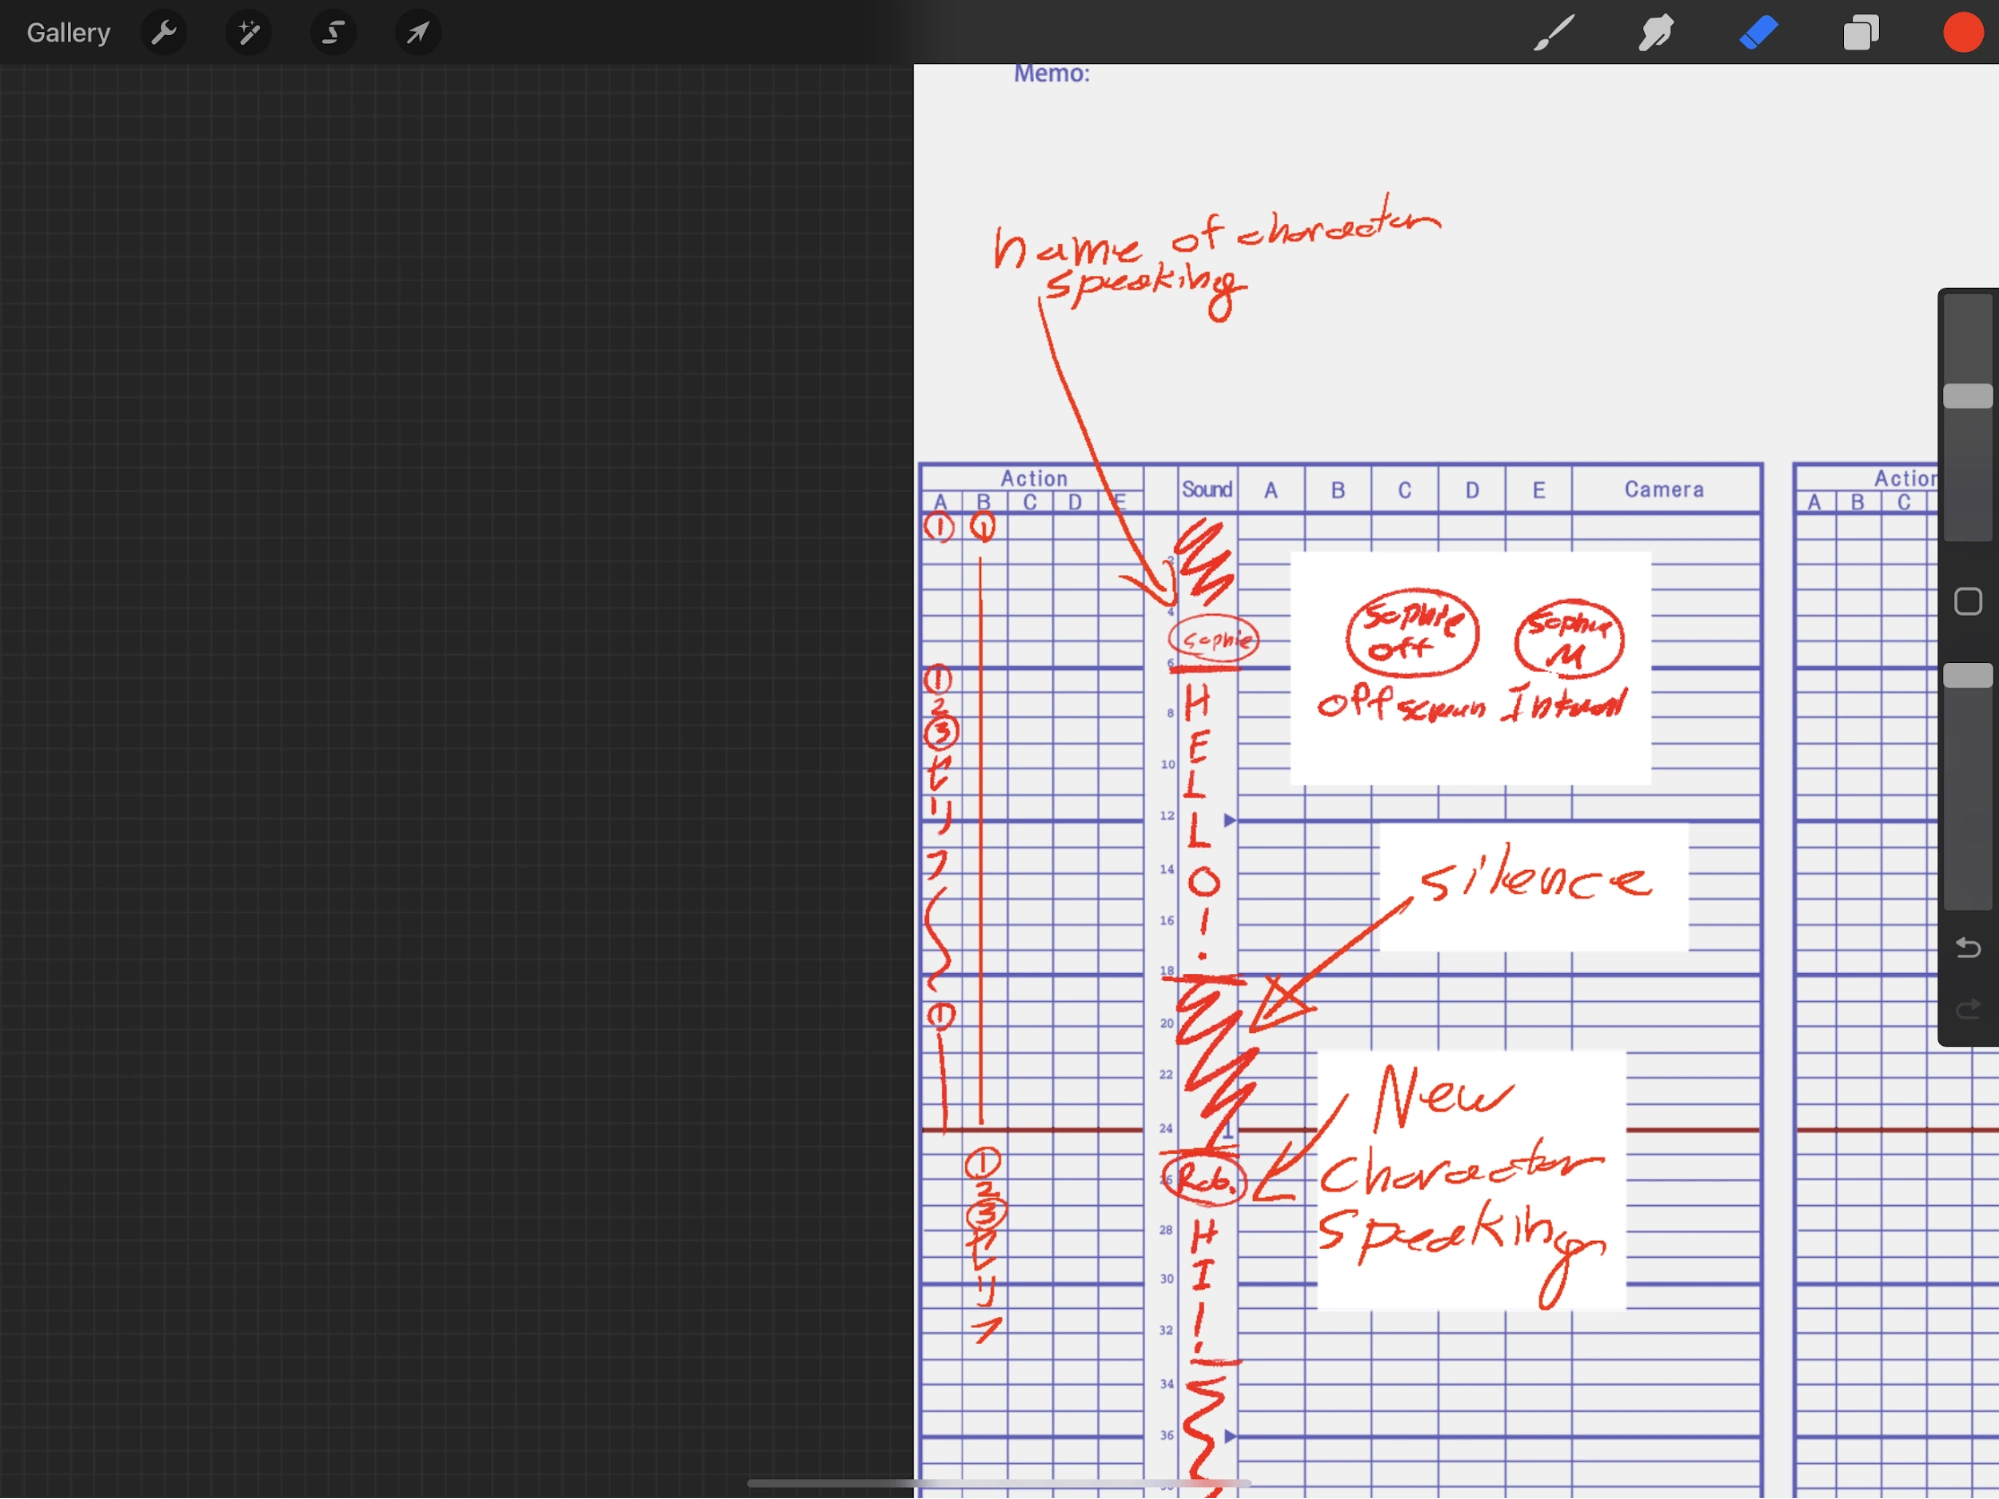
Task: Activate the Selection tool
Action: coord(333,33)
